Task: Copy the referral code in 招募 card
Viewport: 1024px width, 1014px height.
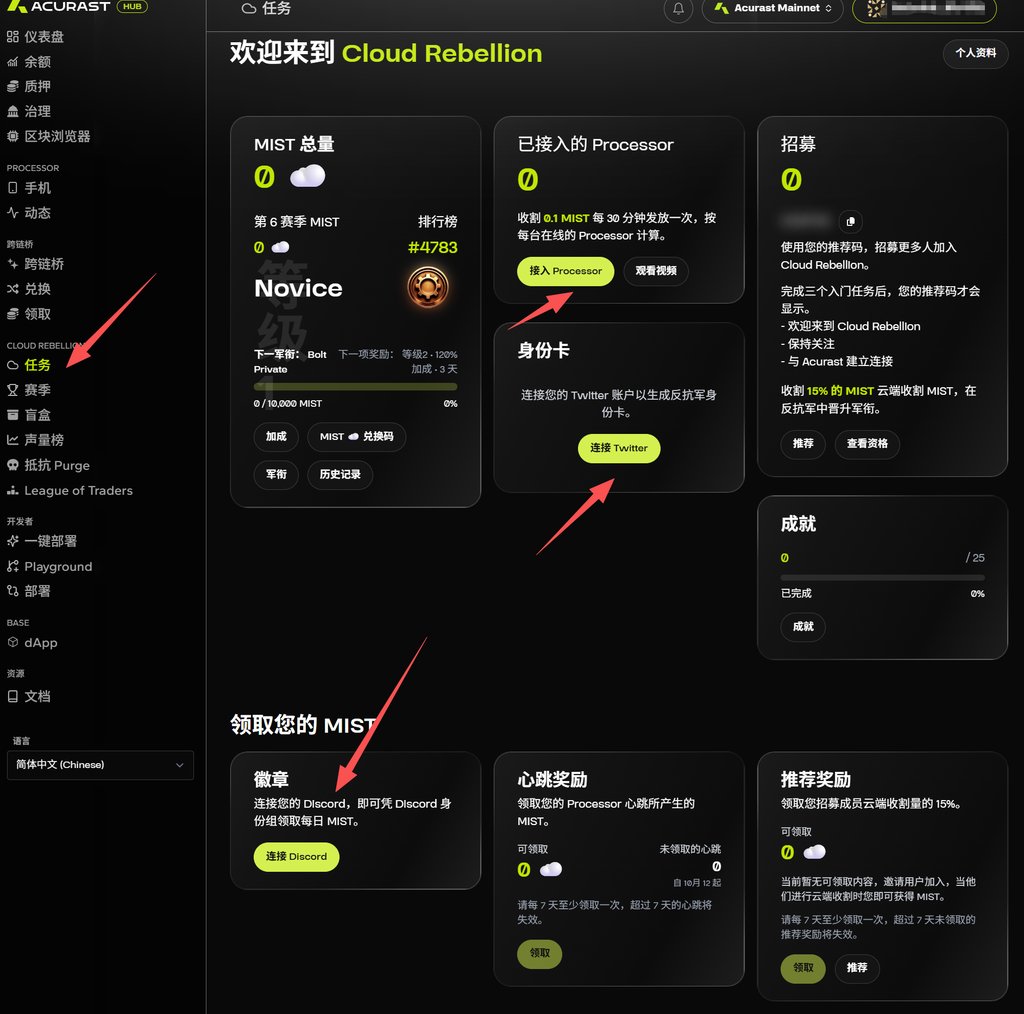Action: coord(850,222)
